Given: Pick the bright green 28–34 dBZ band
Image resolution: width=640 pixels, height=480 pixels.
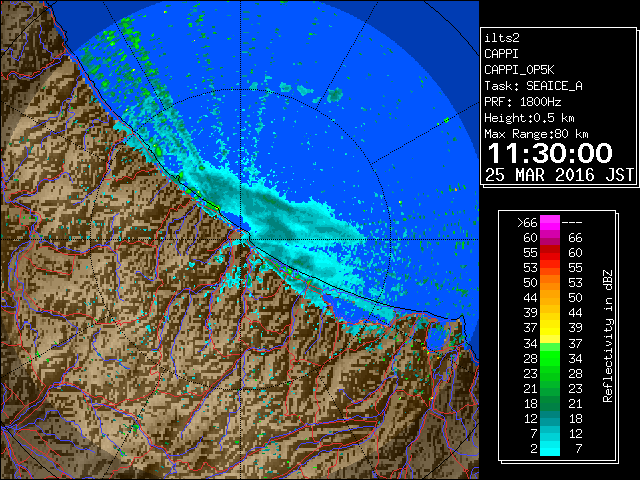Looking at the screenshot, I should pyautogui.click(x=550, y=358).
